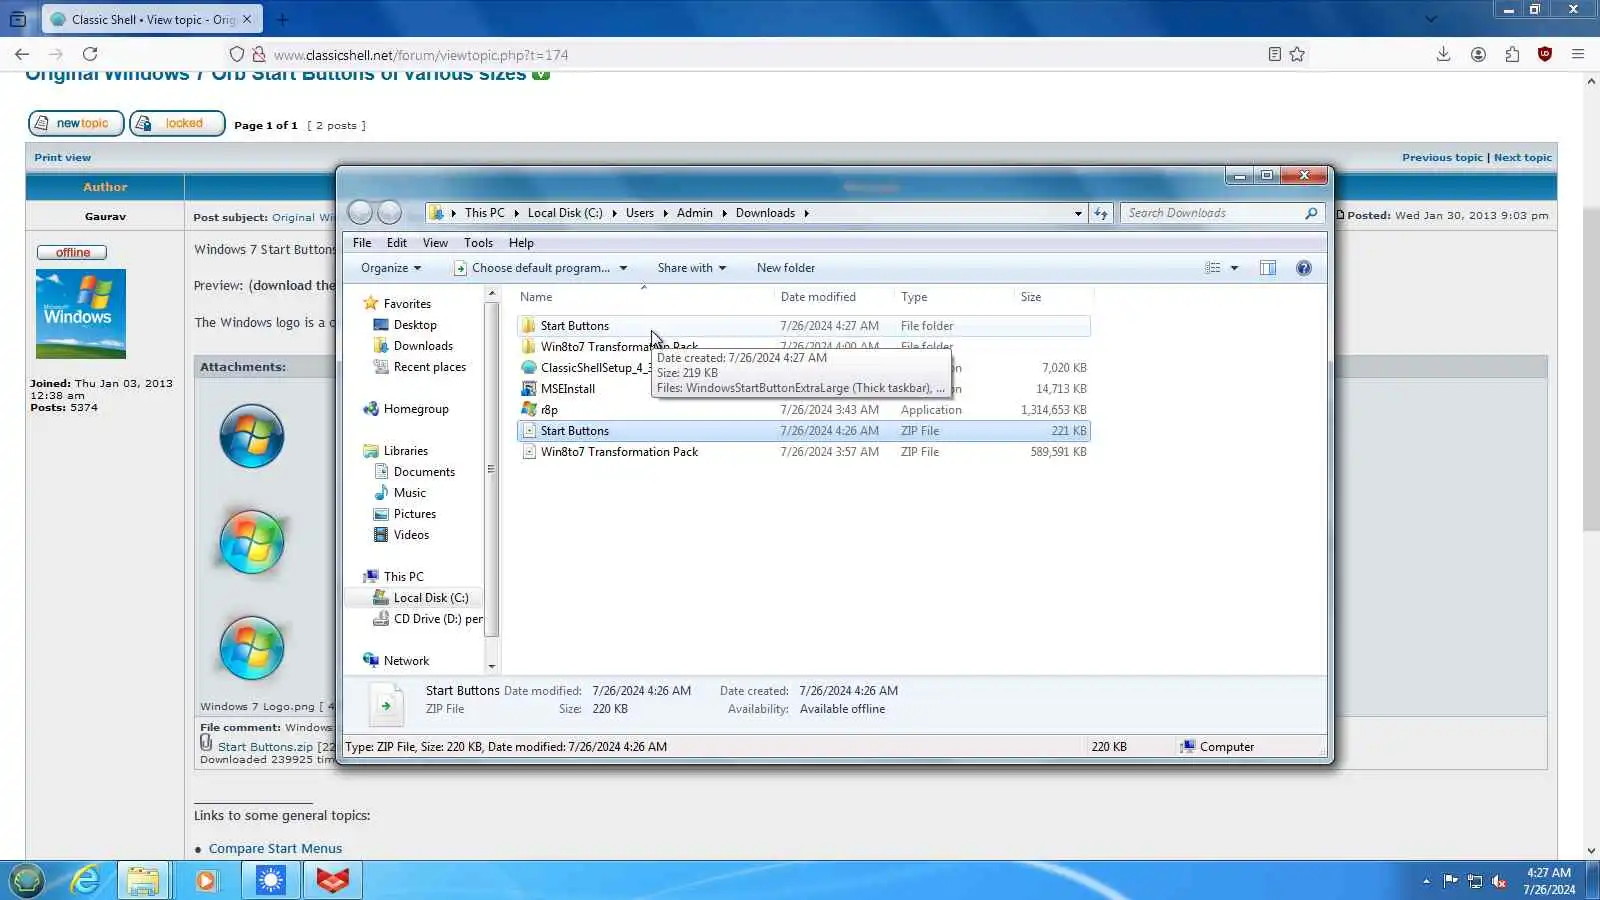Viewport: 1600px width, 900px height.
Task: Switch to the Classic Shell Firefox tab
Action: point(152,19)
